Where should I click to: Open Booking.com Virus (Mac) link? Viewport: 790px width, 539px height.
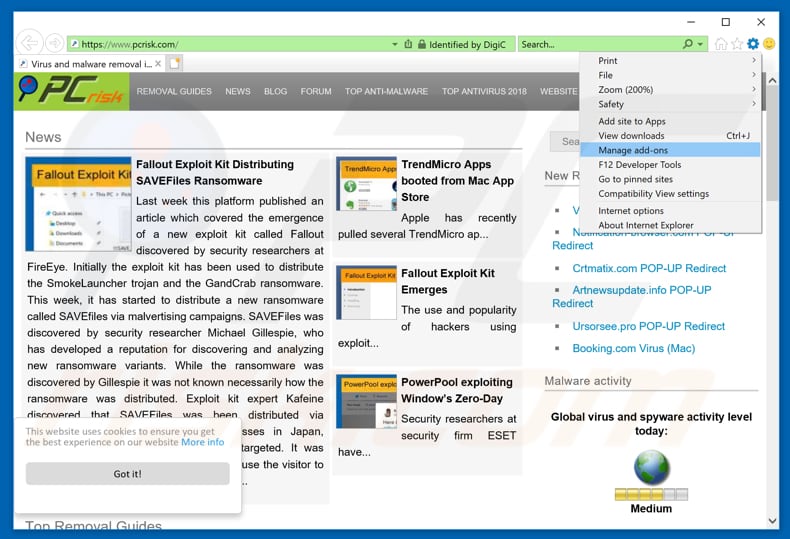click(x=633, y=349)
